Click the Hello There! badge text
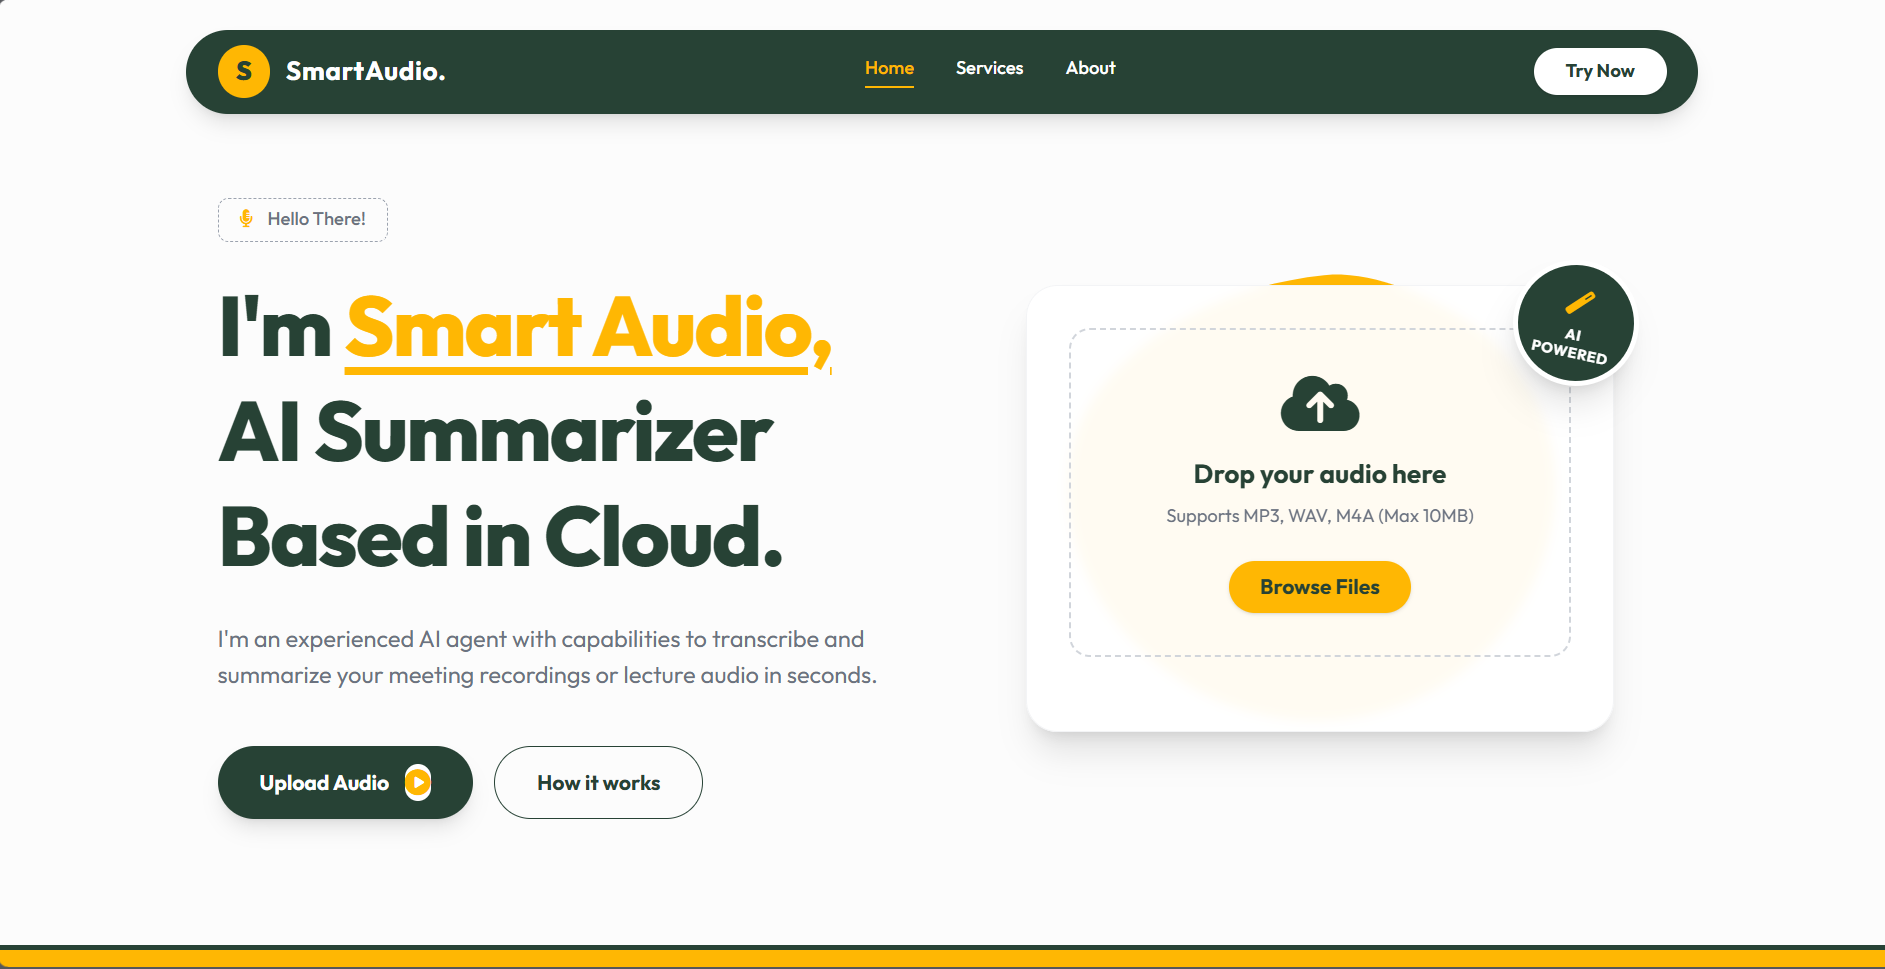Screen dimensions: 1885x969 pos(316,219)
